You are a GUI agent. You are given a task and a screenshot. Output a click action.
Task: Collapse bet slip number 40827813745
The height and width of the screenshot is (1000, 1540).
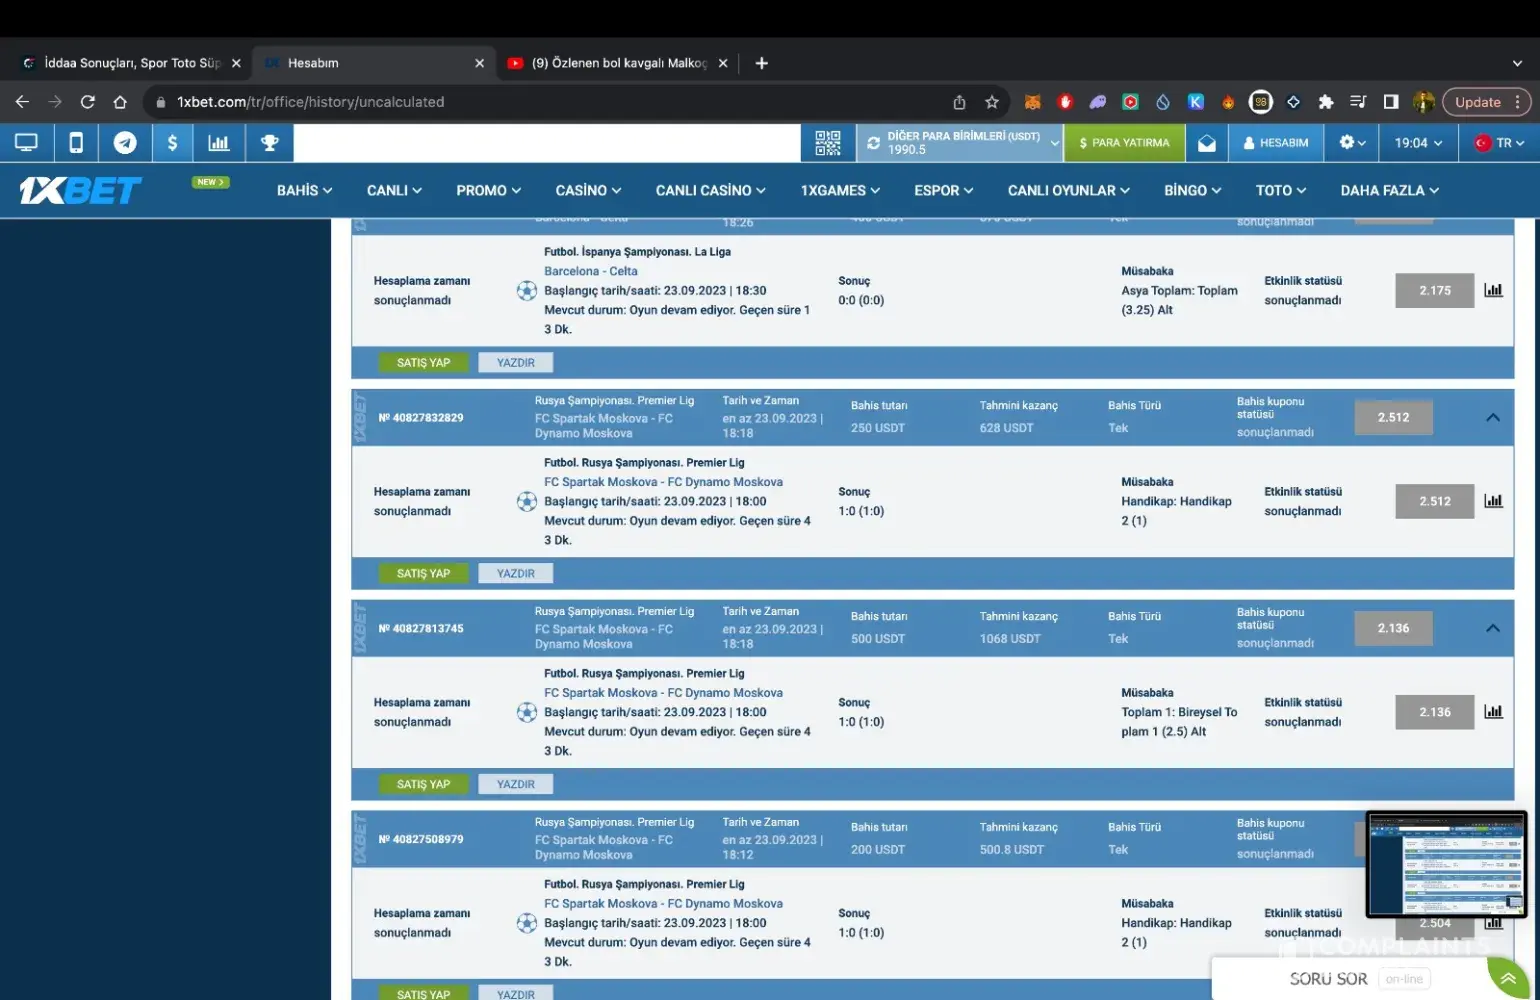[1492, 628]
